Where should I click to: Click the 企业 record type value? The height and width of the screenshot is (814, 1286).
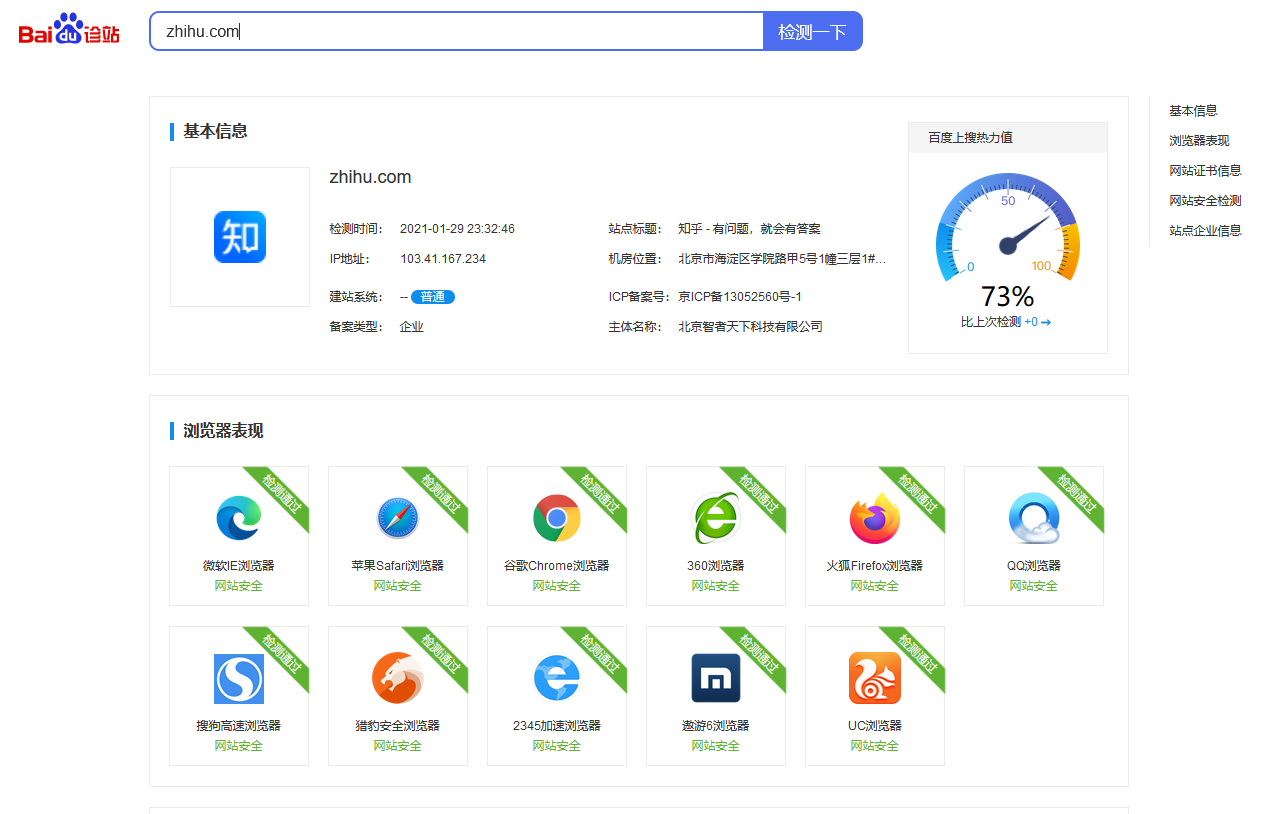click(412, 327)
